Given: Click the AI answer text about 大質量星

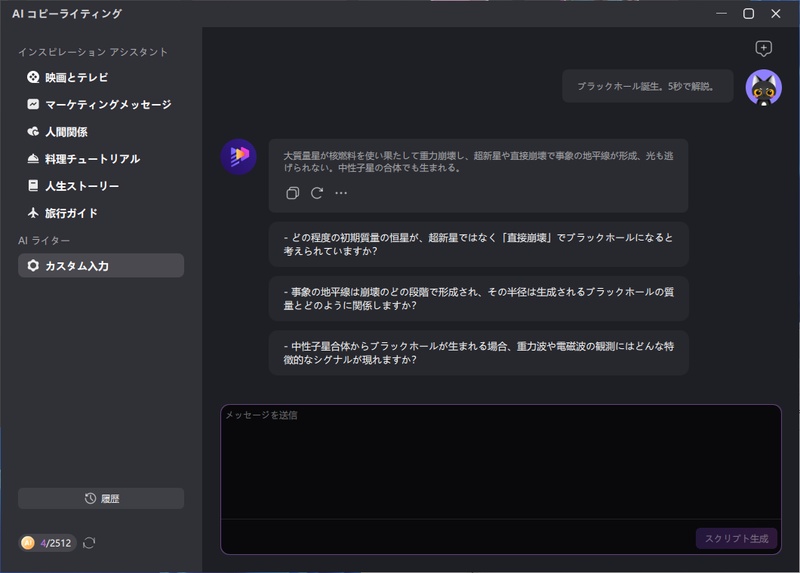Looking at the screenshot, I should tap(479, 161).
